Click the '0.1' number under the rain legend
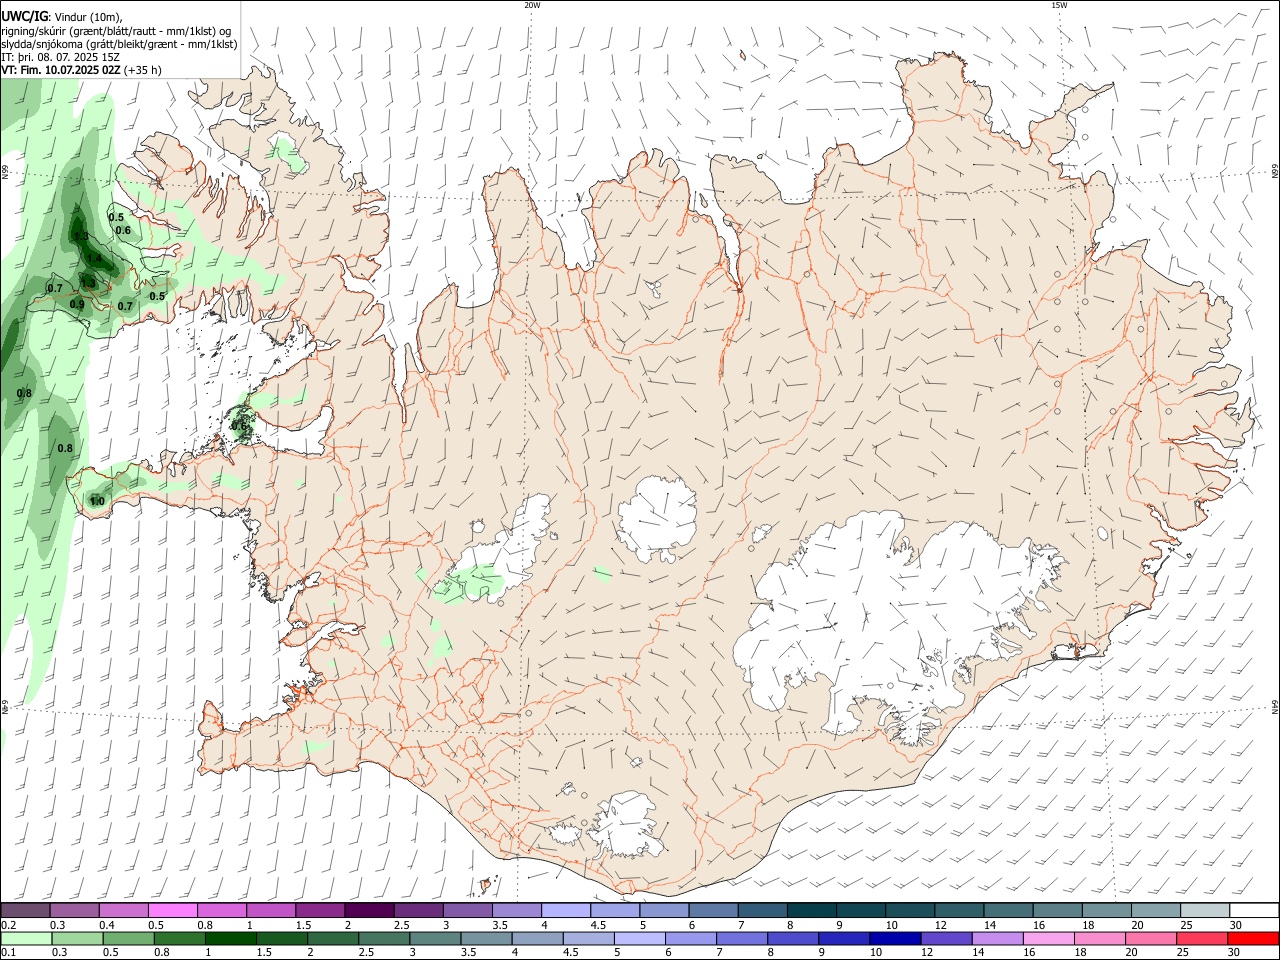The height and width of the screenshot is (960, 1280). [x=8, y=953]
